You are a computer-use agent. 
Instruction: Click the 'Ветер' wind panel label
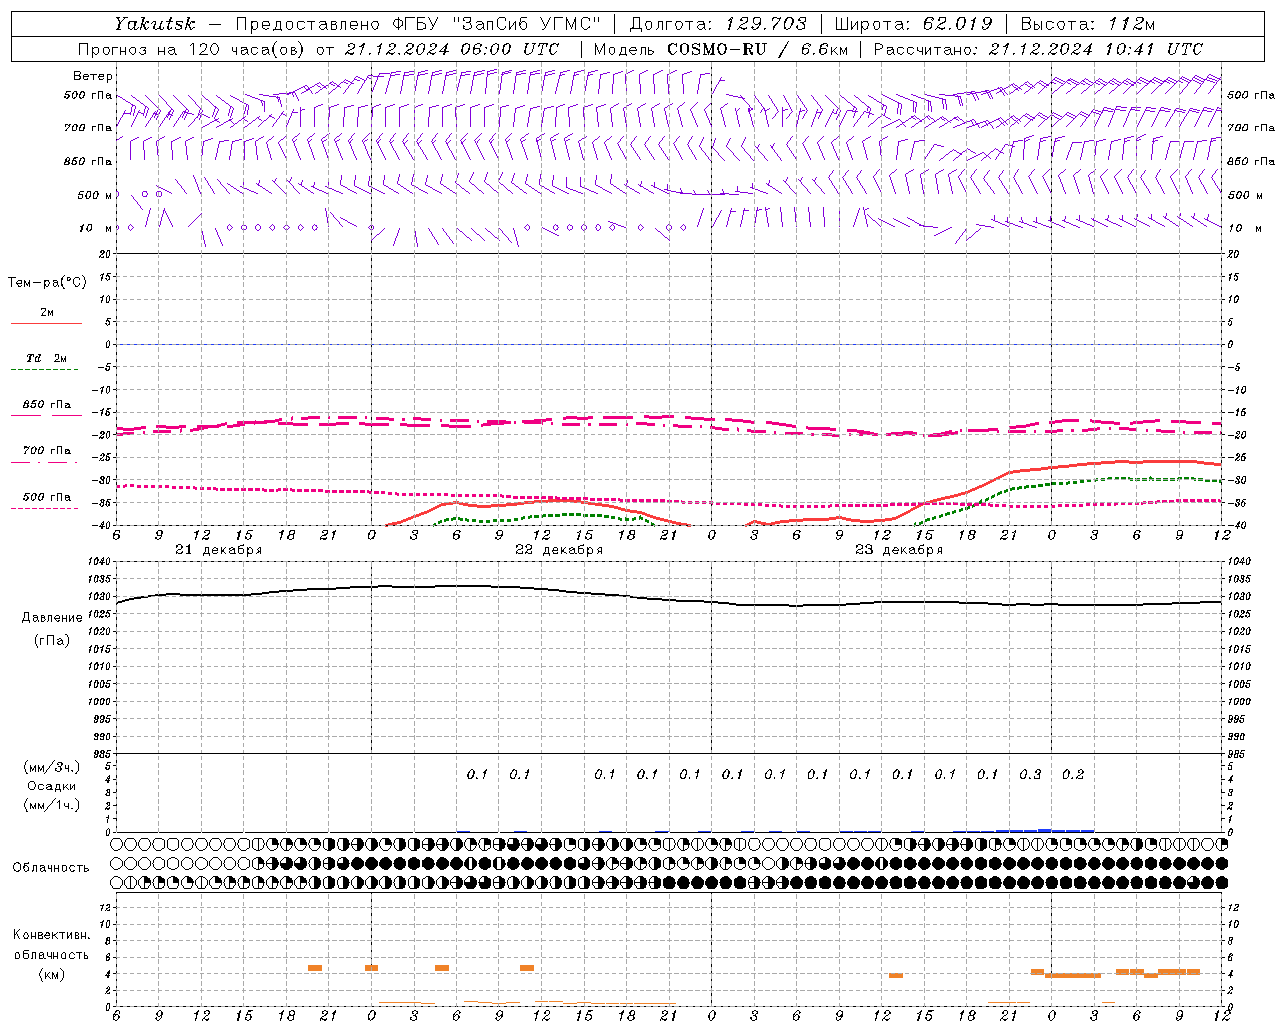(x=93, y=76)
